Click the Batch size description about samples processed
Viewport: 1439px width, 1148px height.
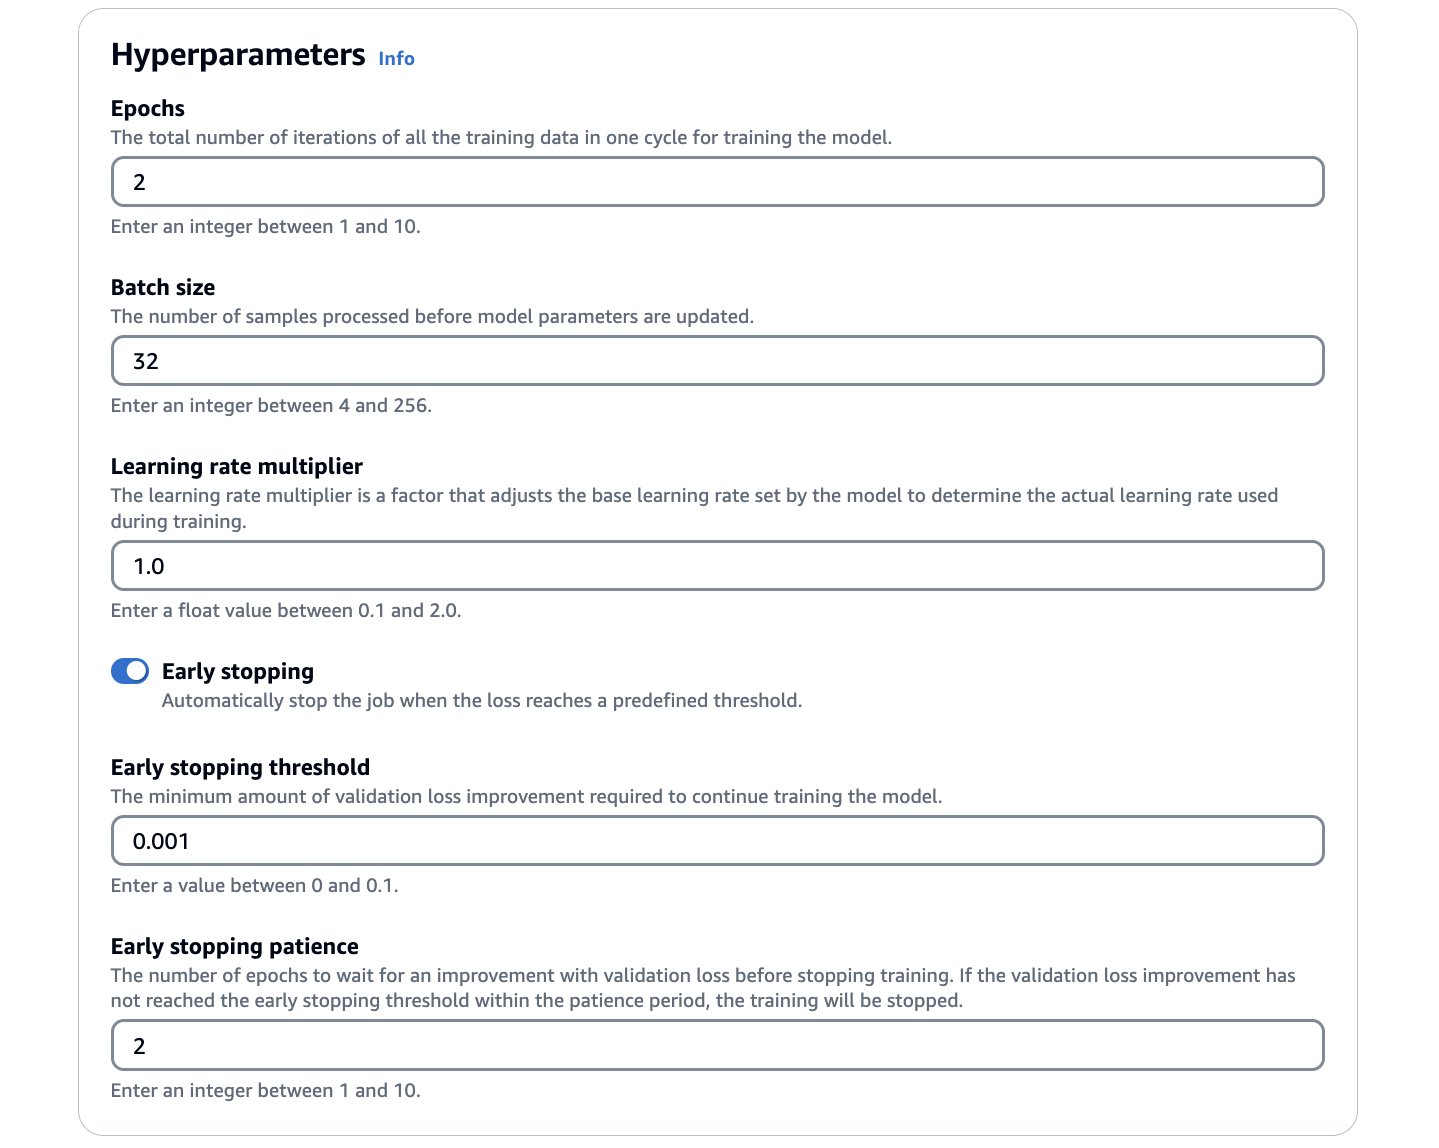point(432,317)
